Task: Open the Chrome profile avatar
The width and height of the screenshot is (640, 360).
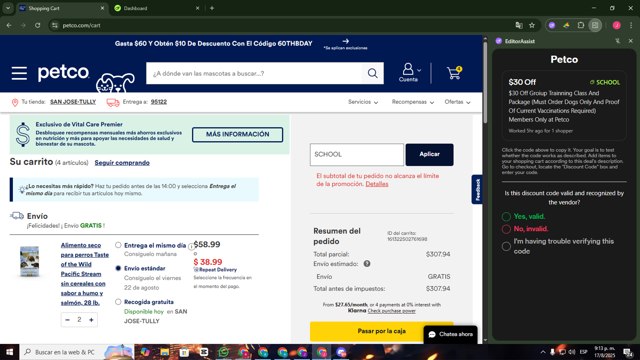Action: click(x=617, y=25)
